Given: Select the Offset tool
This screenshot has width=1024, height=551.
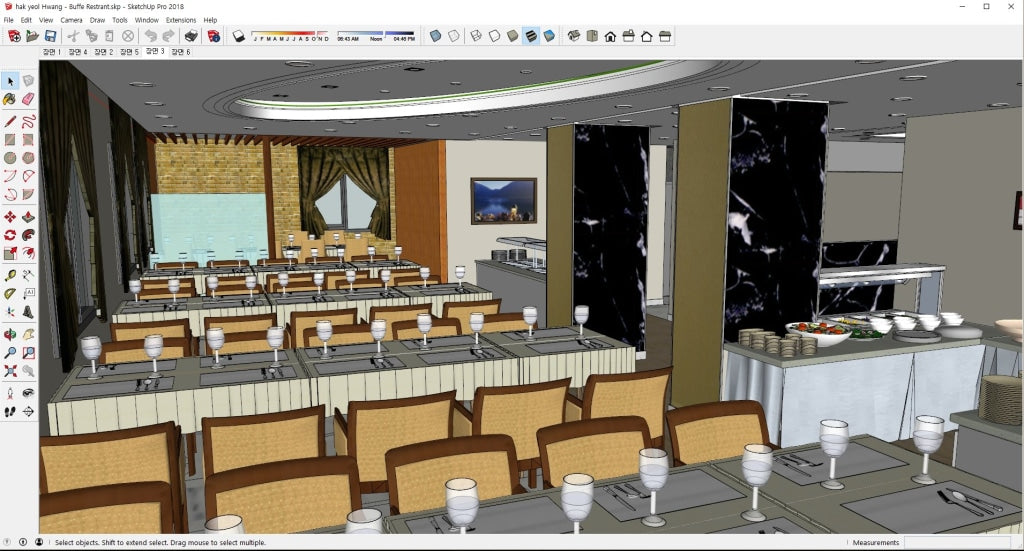Looking at the screenshot, I should click(x=28, y=253).
